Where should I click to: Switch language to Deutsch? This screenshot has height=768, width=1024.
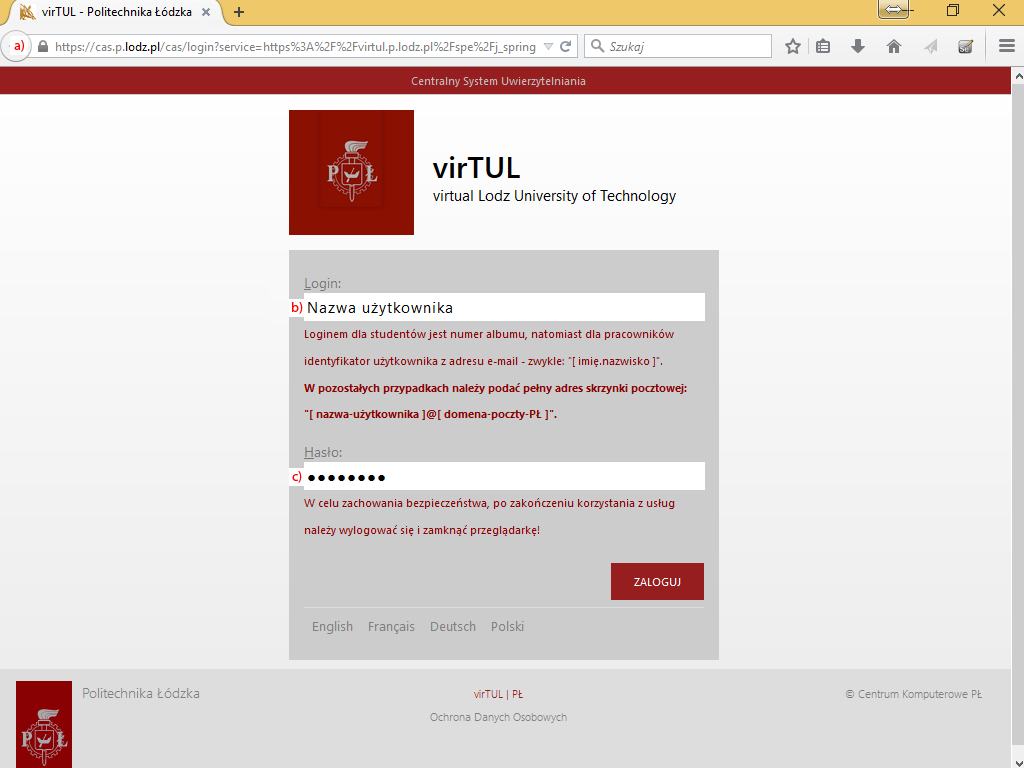pyautogui.click(x=453, y=626)
